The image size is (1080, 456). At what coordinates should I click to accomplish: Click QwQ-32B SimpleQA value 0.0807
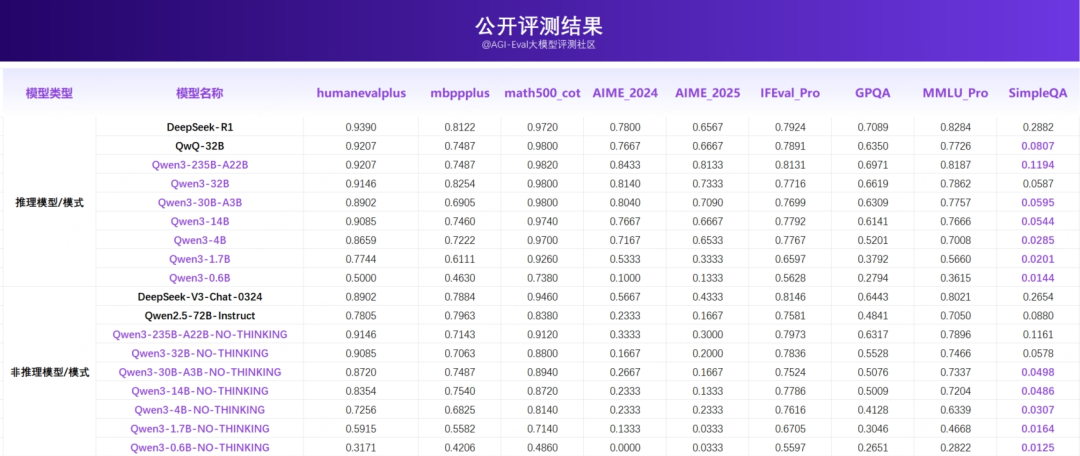click(x=1038, y=146)
